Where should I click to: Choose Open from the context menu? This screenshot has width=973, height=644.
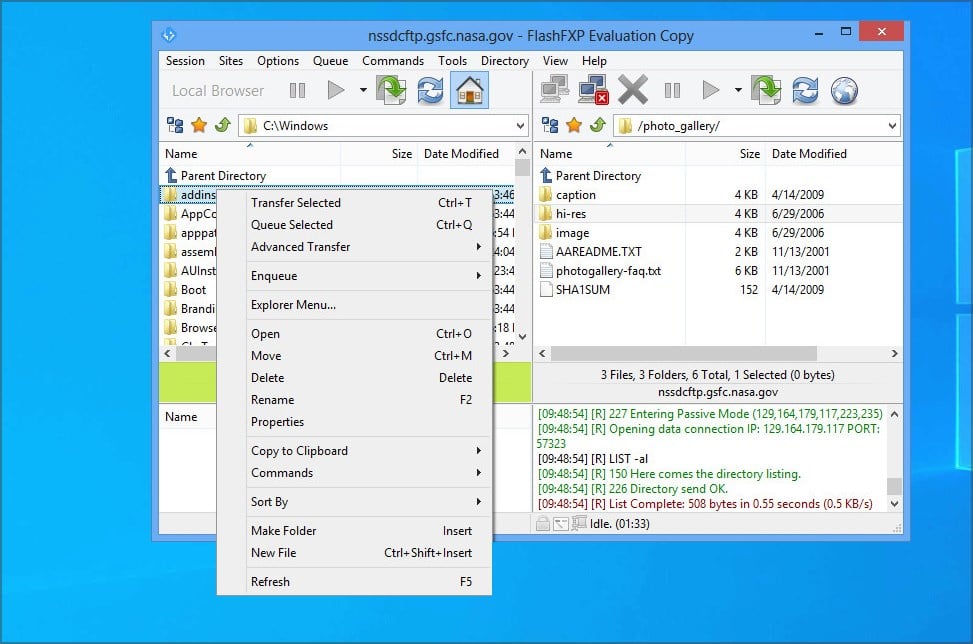(x=354, y=334)
